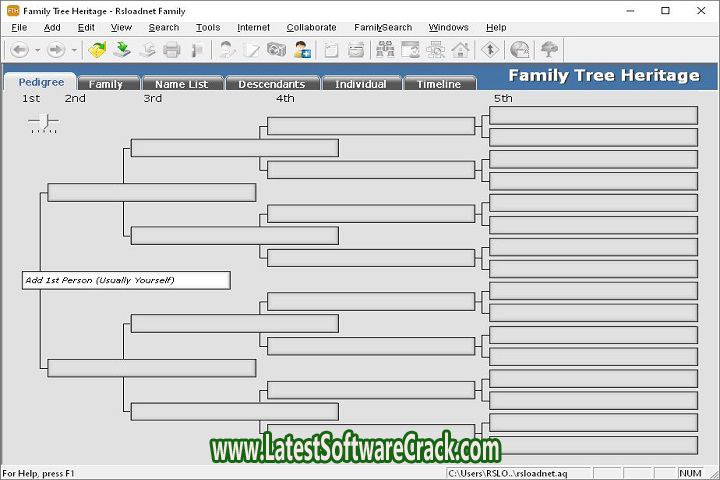
Task: Click Add 1st Person box
Action: coord(126,280)
